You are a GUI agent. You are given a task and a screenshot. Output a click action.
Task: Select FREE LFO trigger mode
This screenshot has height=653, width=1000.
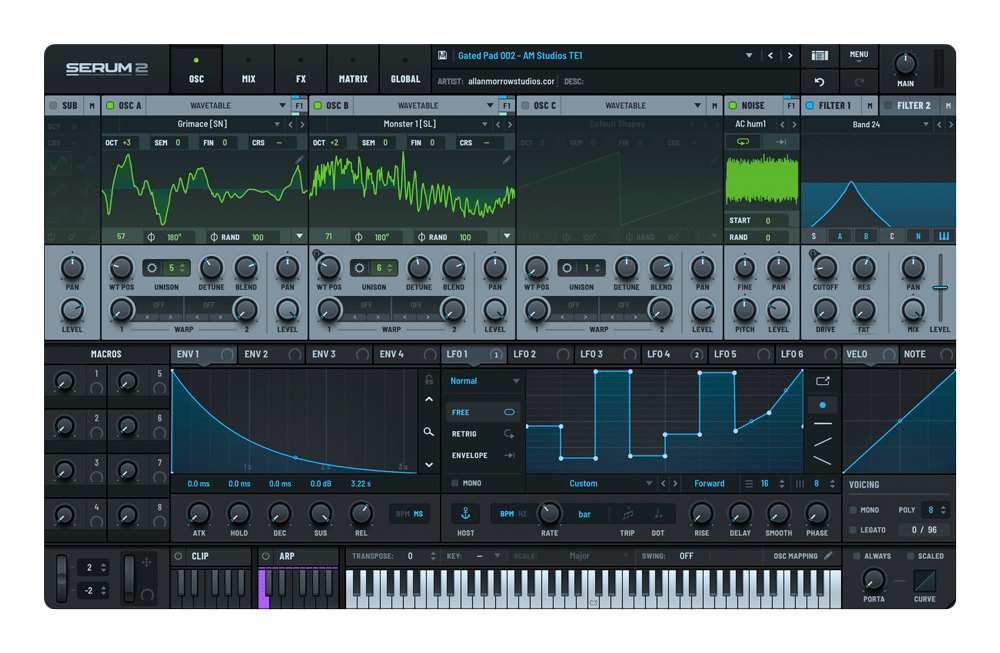tap(483, 413)
